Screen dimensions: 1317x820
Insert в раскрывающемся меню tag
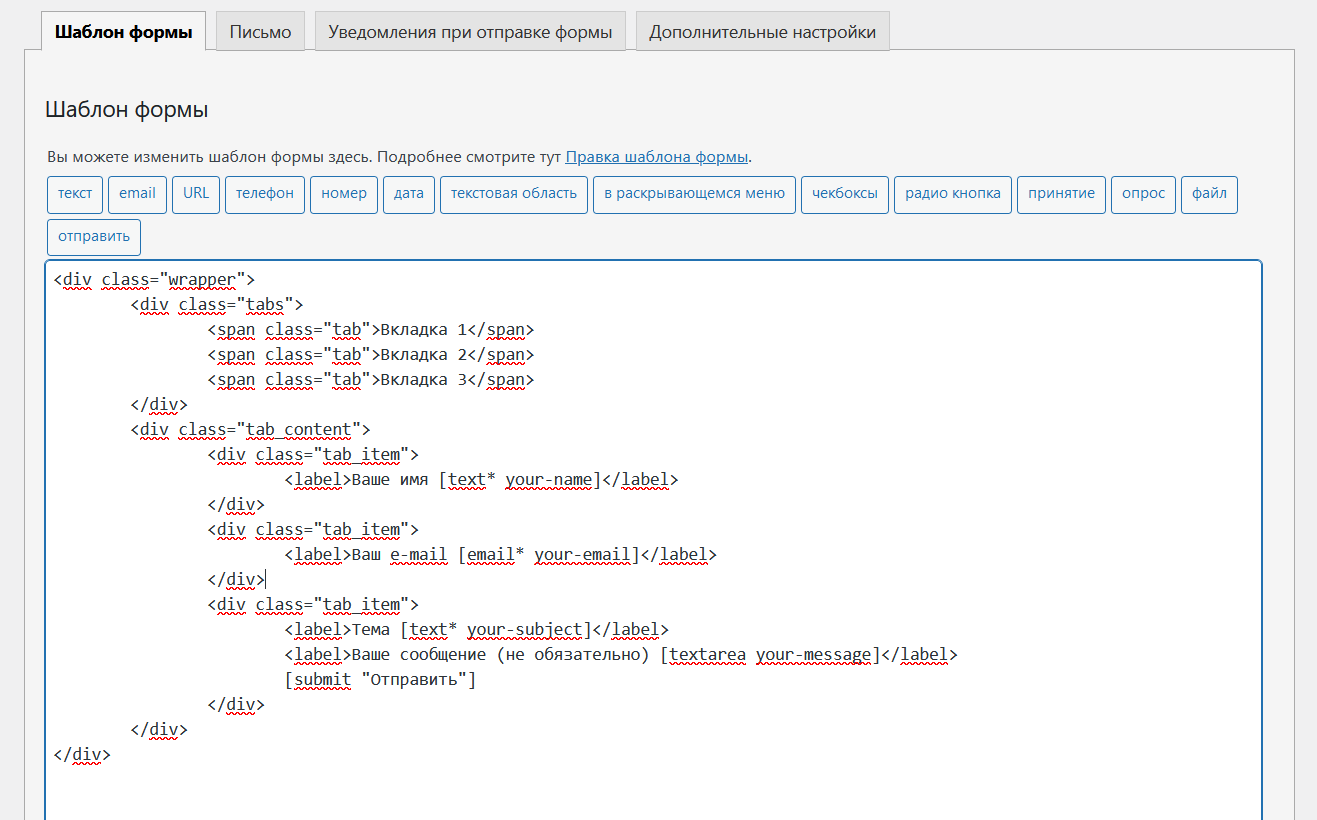694,194
